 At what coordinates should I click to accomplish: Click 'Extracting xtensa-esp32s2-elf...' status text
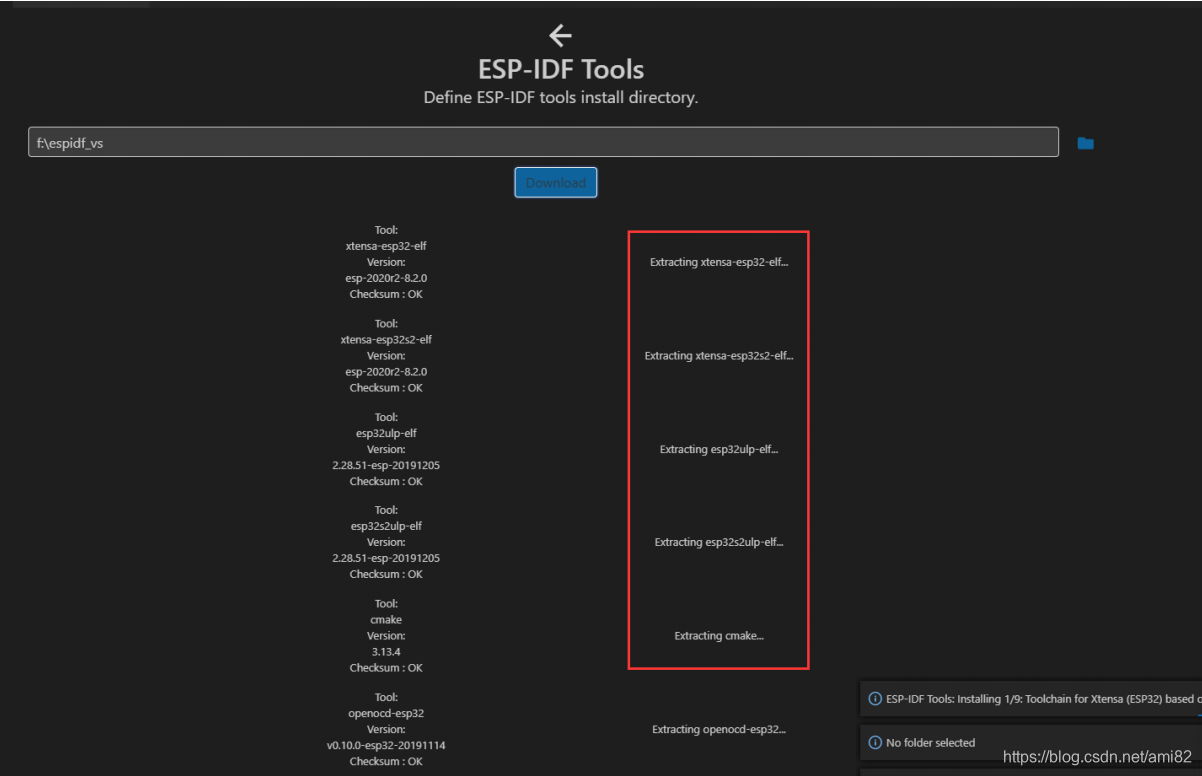coord(719,355)
